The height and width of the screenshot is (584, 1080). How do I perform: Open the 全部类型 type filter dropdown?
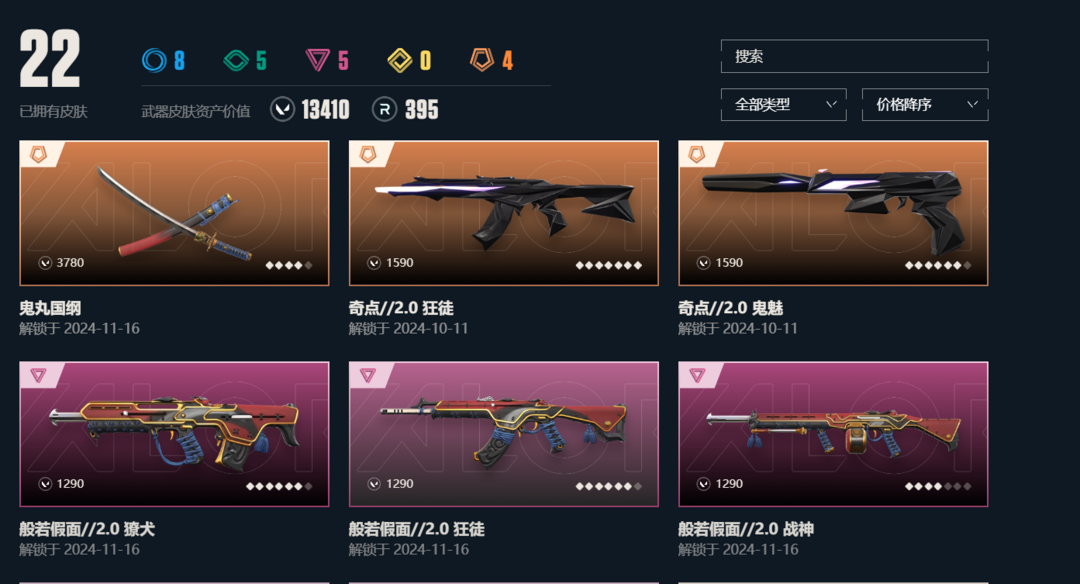coord(784,105)
